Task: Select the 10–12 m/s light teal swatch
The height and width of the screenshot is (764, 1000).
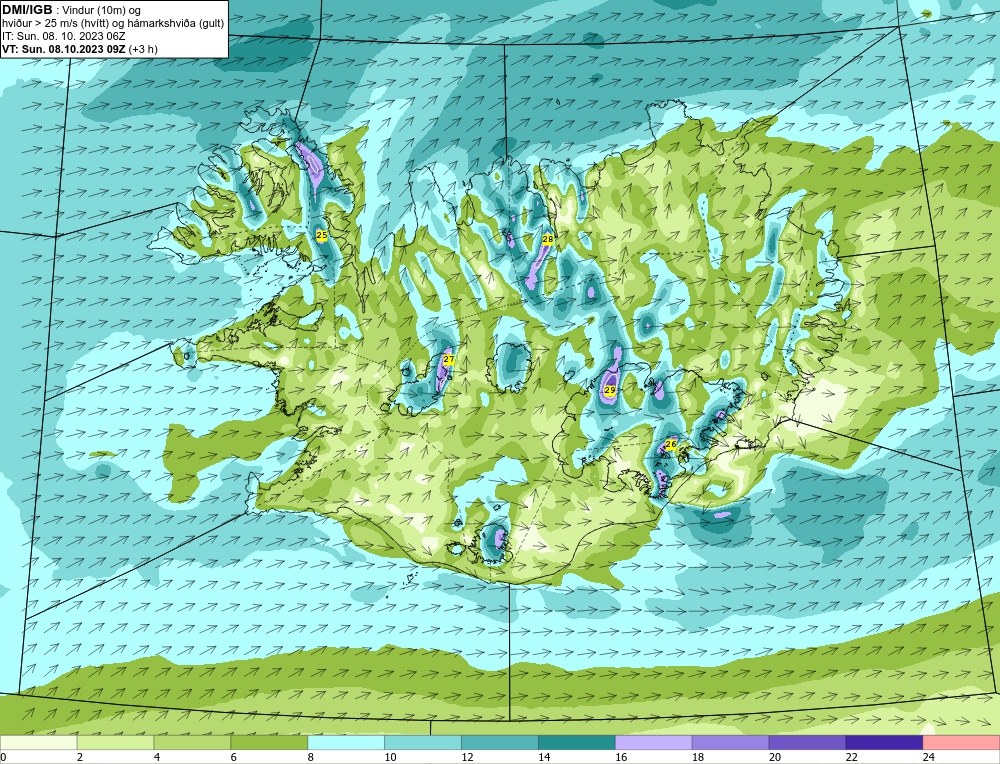Action: (x=423, y=743)
